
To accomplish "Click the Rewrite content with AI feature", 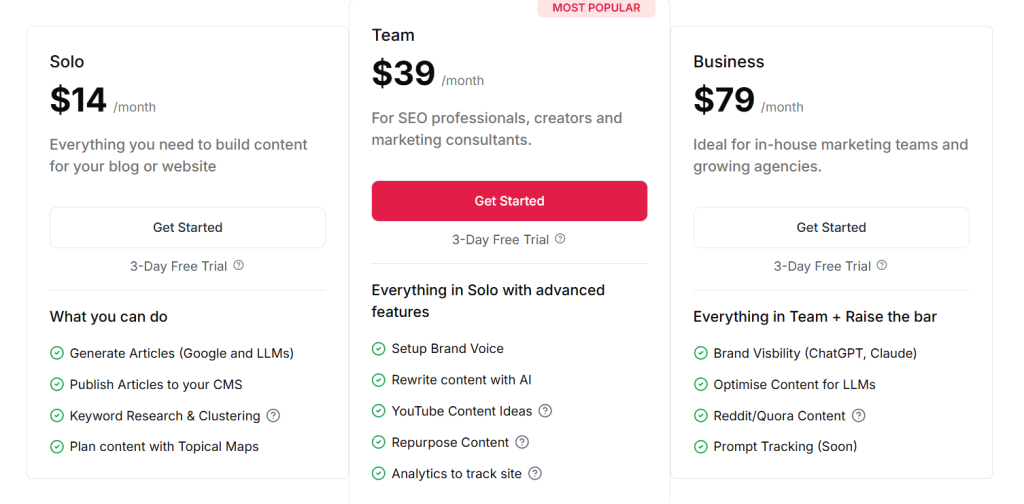I will tap(461, 380).
